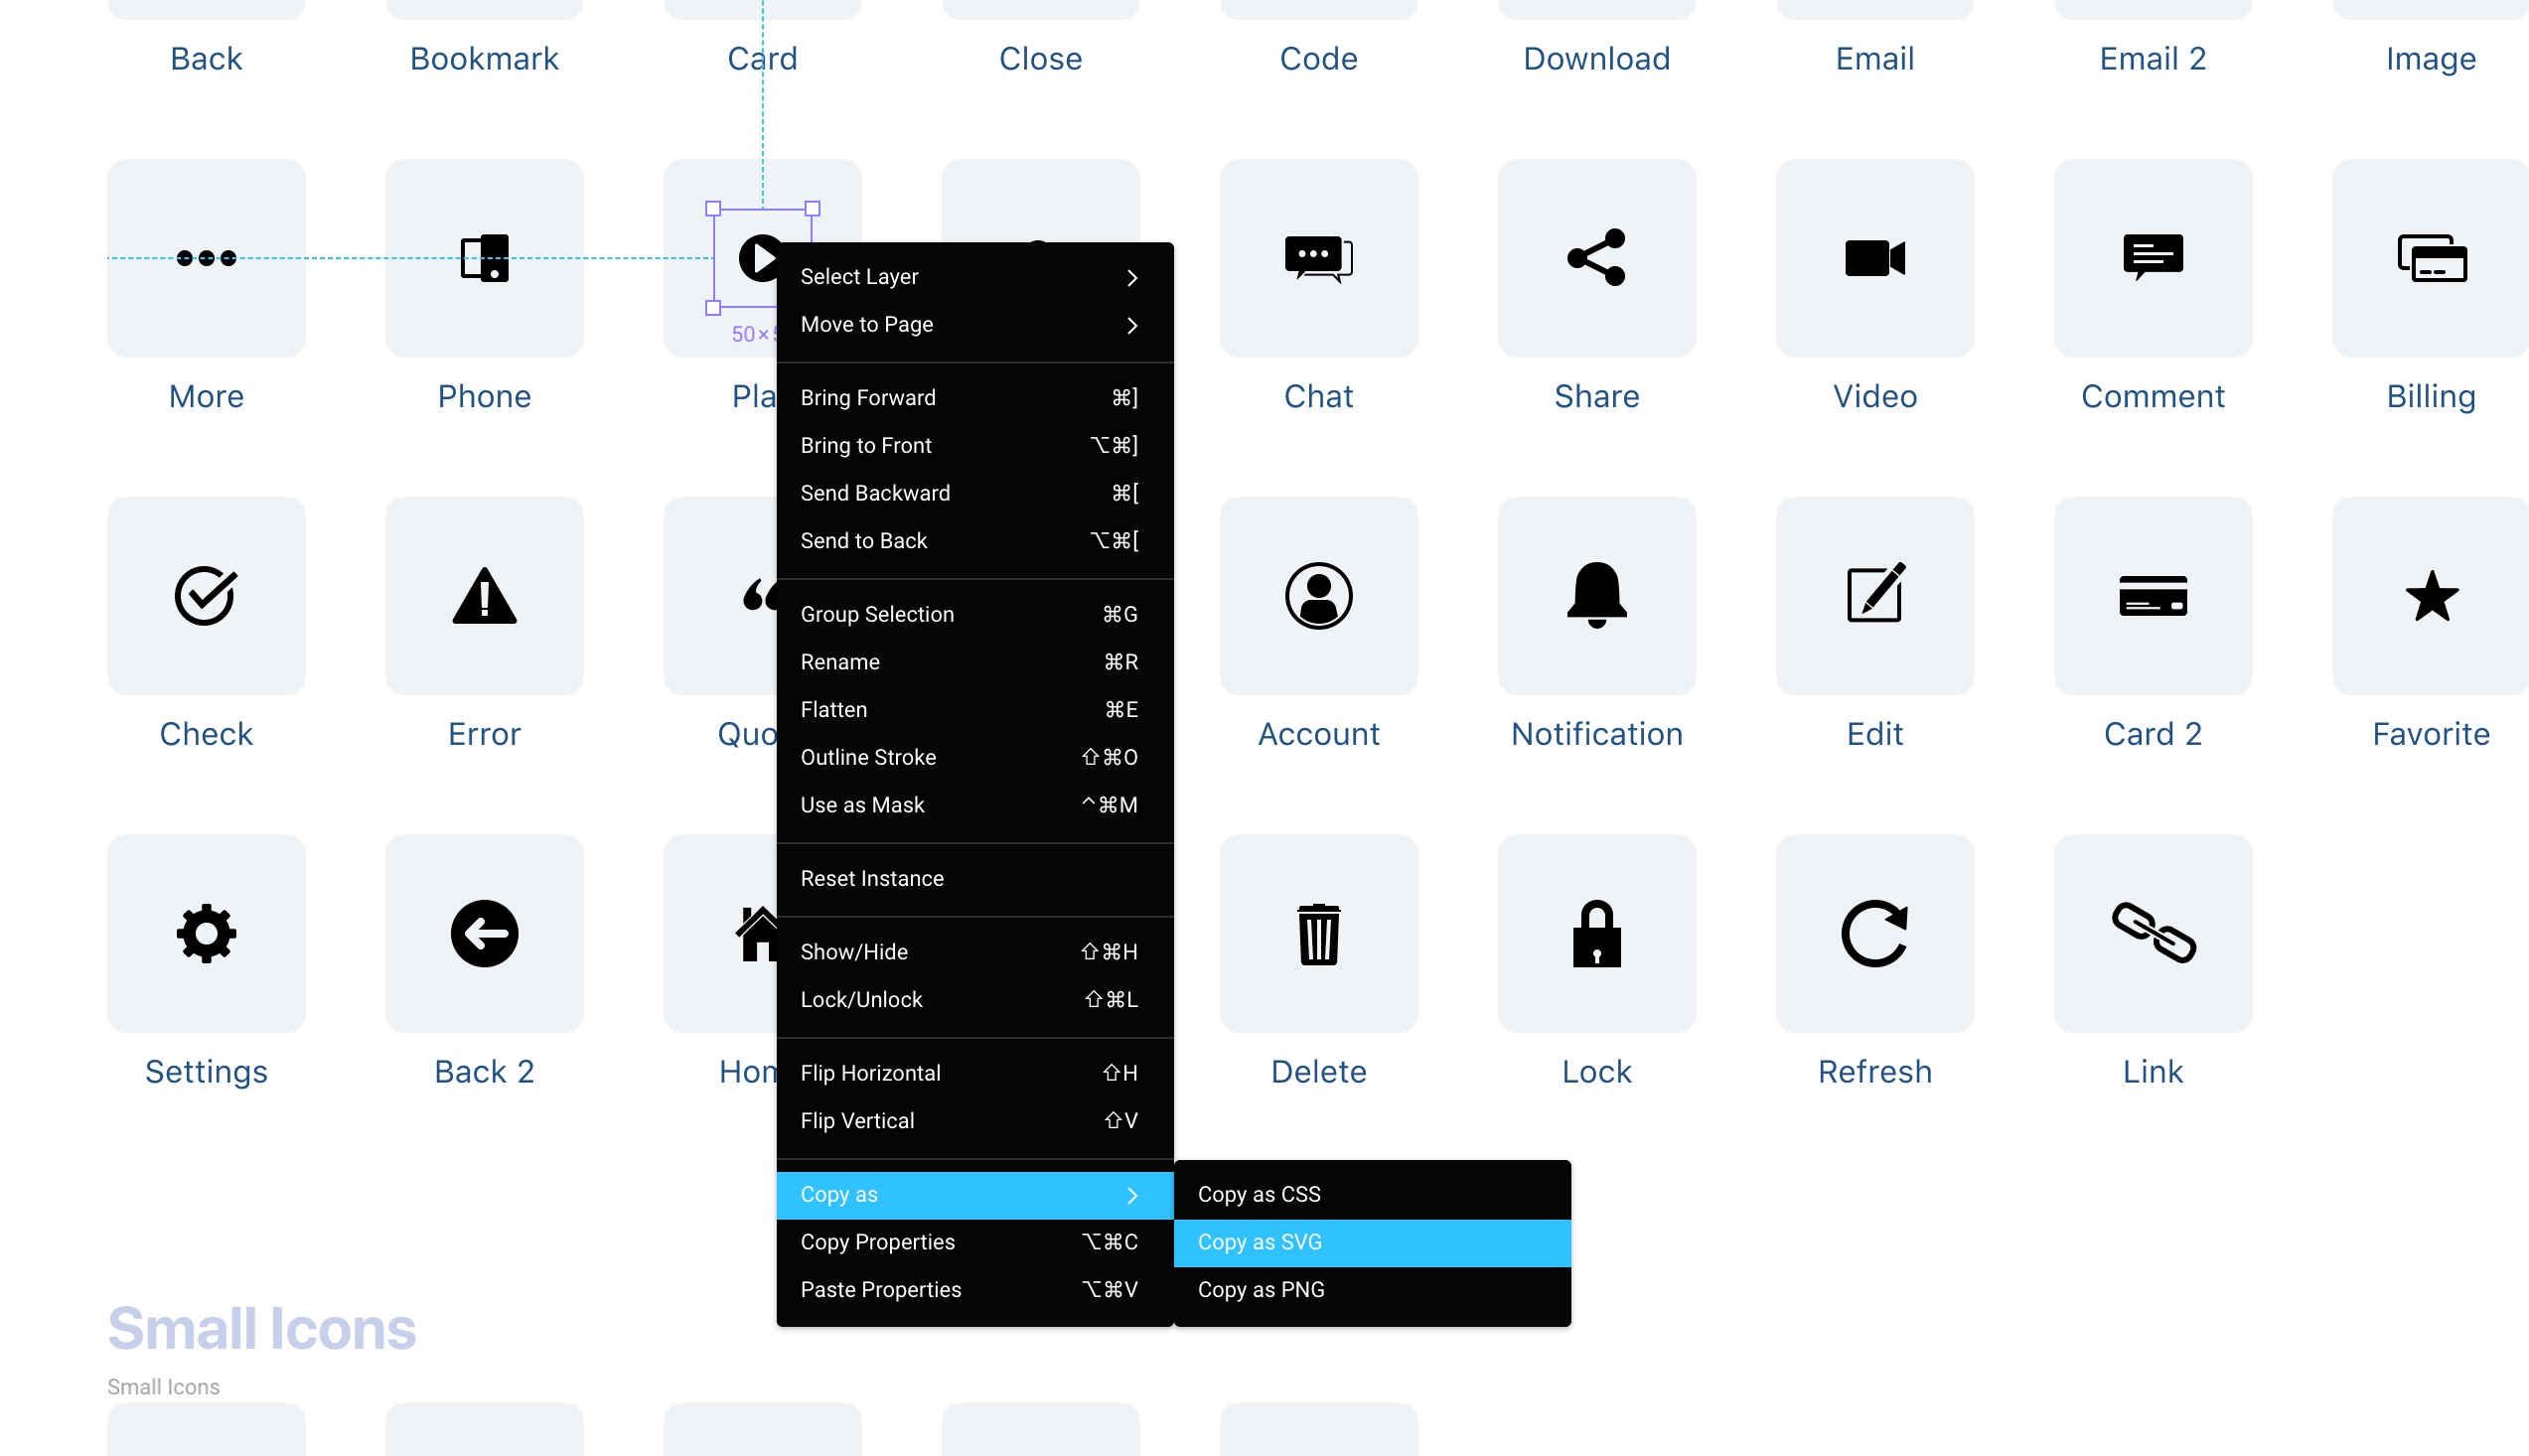Select the Notification bell icon
This screenshot has width=2529, height=1456.
point(1596,595)
